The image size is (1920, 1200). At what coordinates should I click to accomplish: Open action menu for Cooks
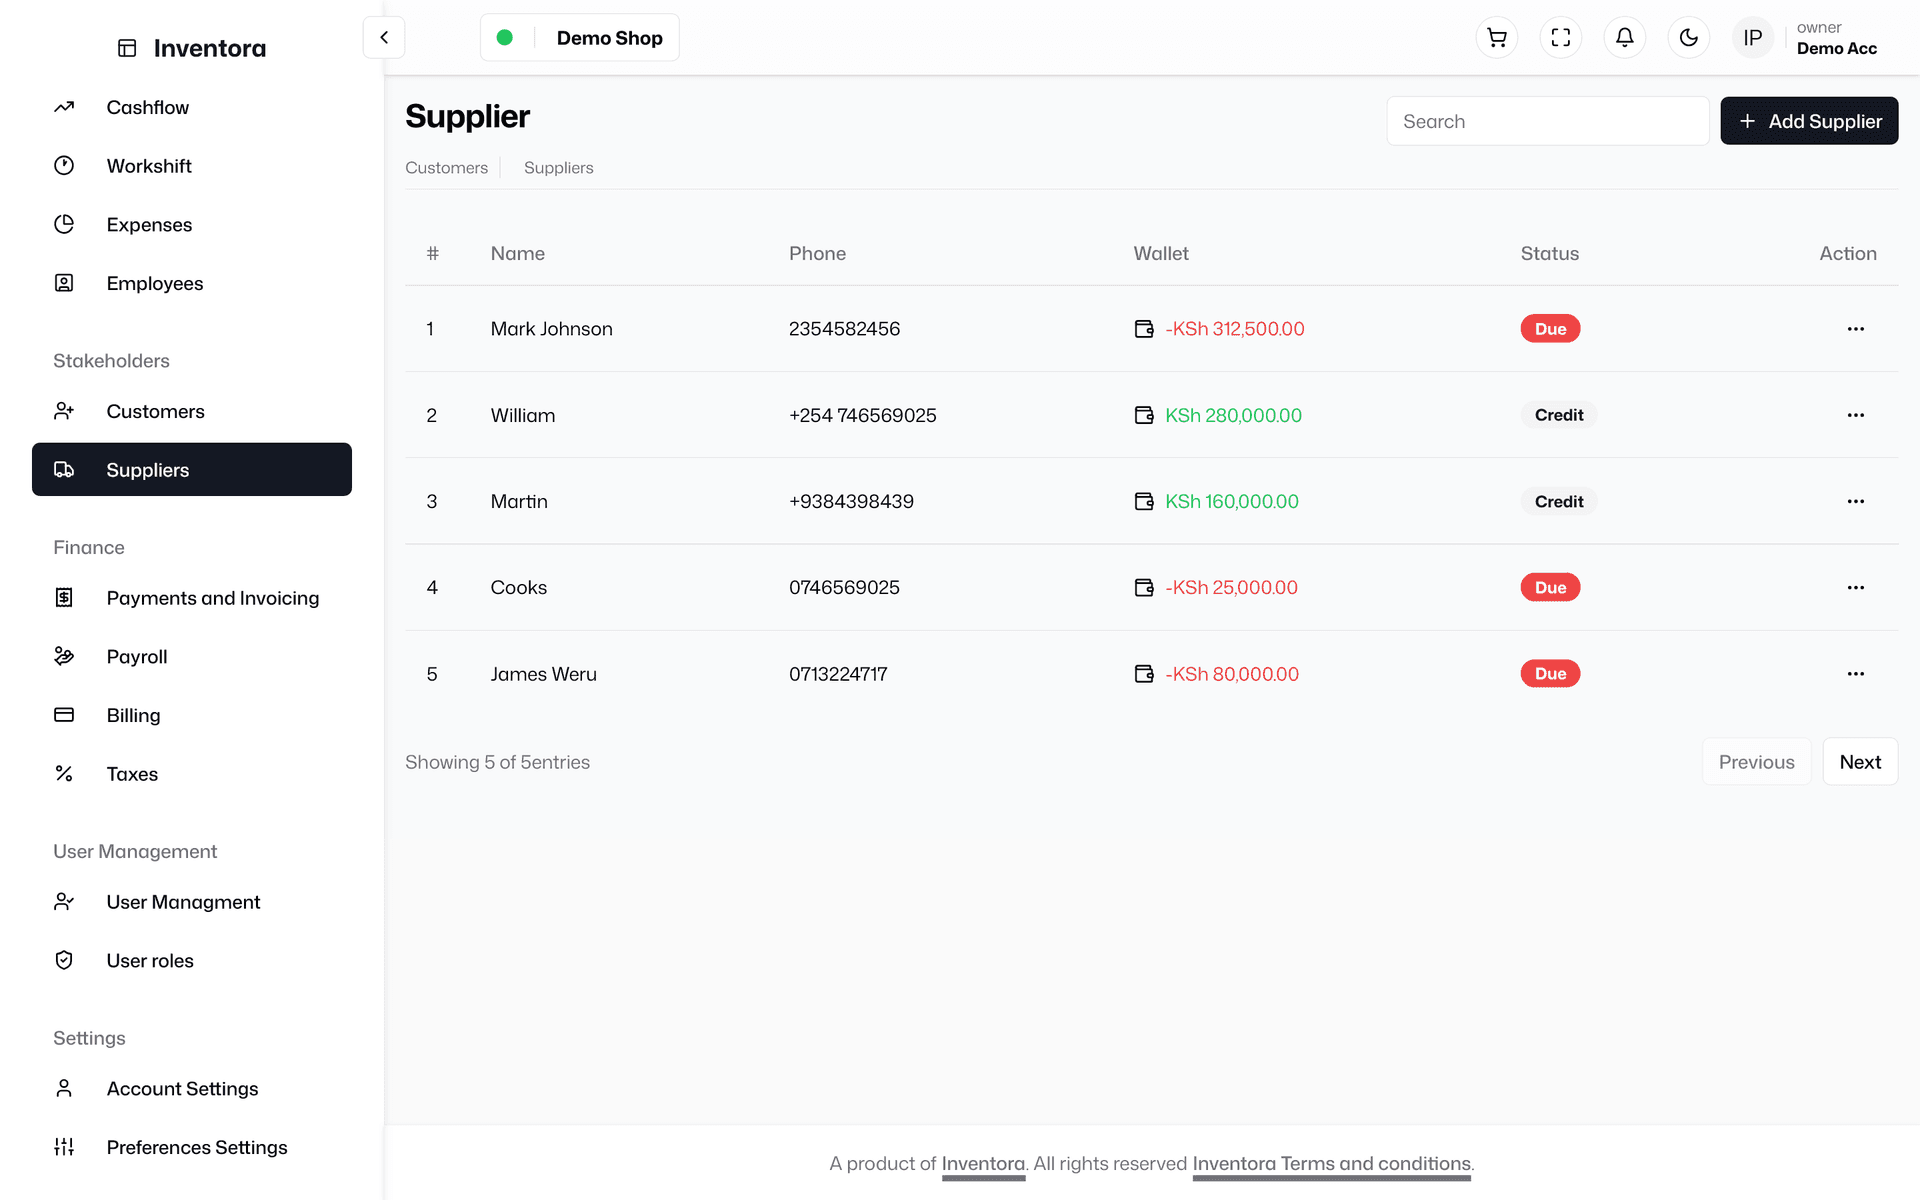tap(1856, 588)
